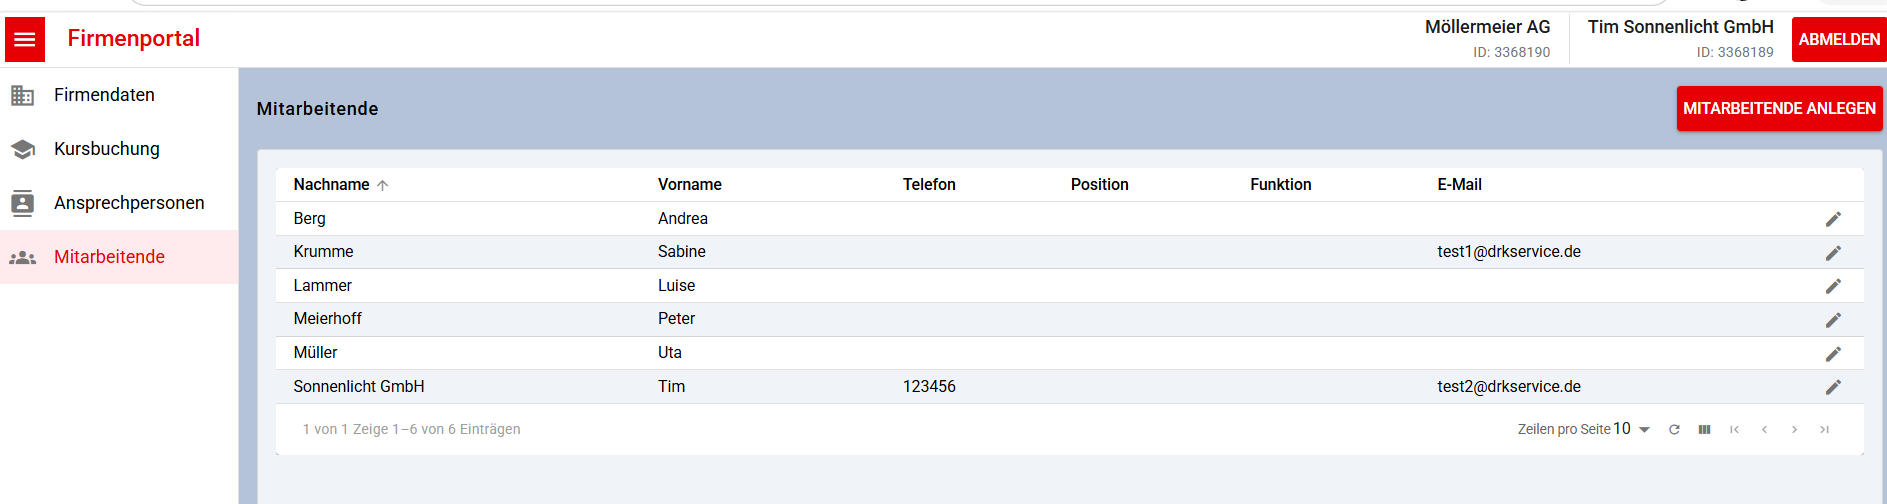
Task: Click the first name Uta
Action: click(670, 353)
